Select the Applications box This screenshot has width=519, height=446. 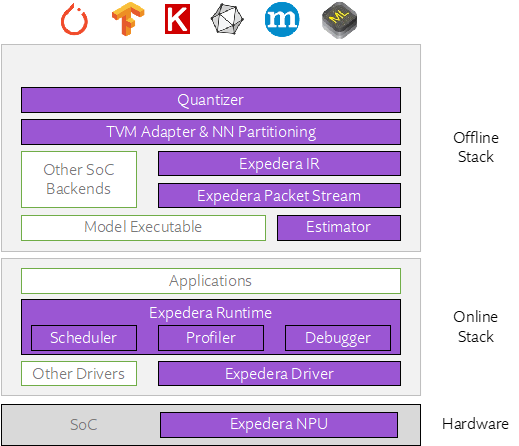(x=211, y=281)
